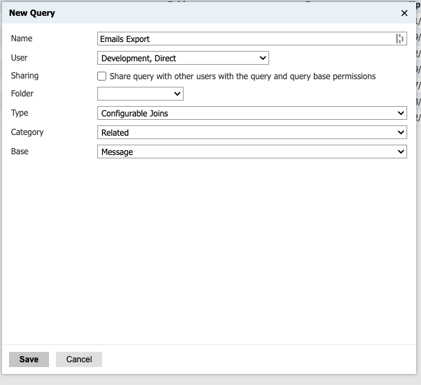Open the User dropdown showing Development, Direct
Viewport: 421px width, 385px height.
(183, 58)
